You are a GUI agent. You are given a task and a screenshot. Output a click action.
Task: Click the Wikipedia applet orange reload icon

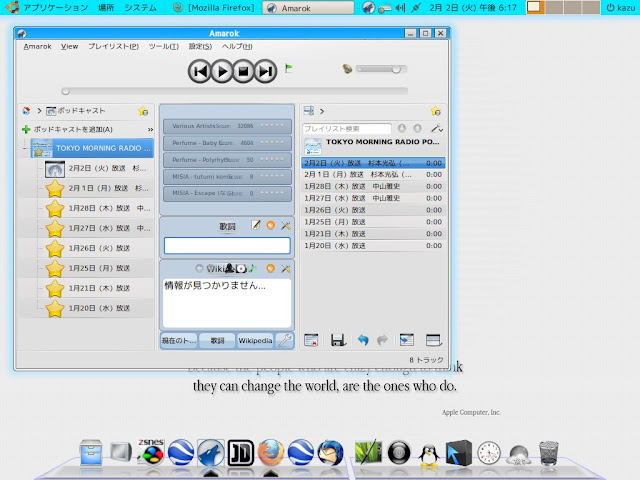click(271, 268)
